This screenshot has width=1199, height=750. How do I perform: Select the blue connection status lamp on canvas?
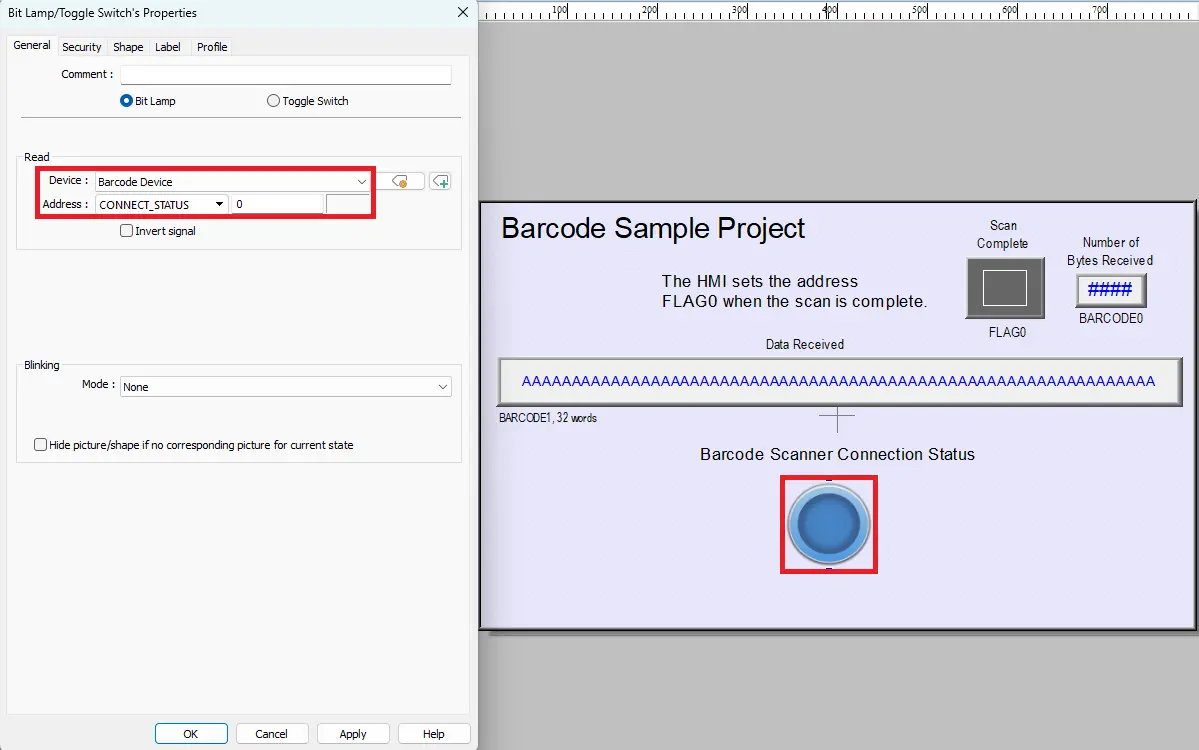(x=829, y=523)
